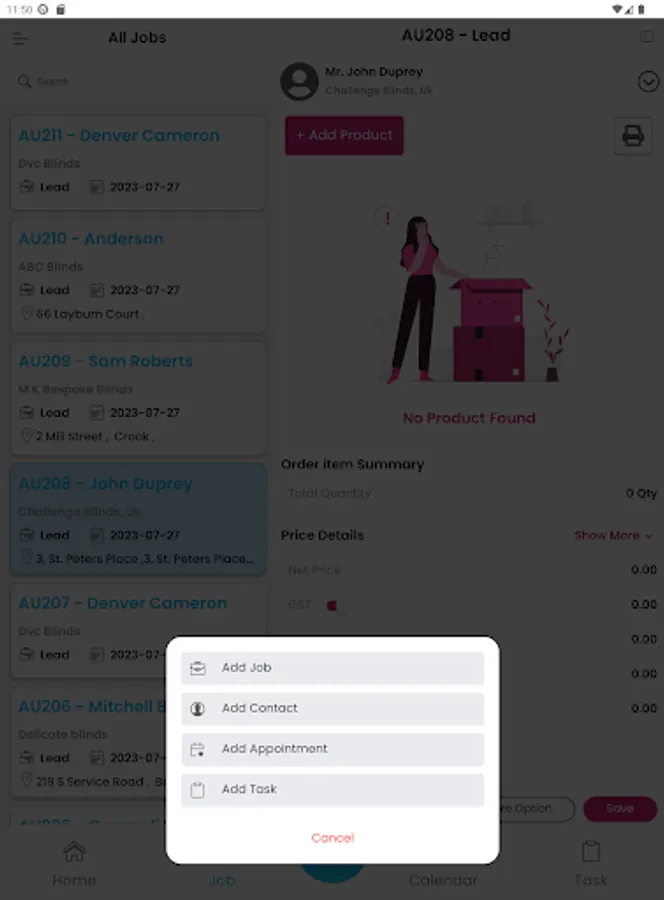Click the printer icon button
The image size is (664, 900).
[633, 136]
